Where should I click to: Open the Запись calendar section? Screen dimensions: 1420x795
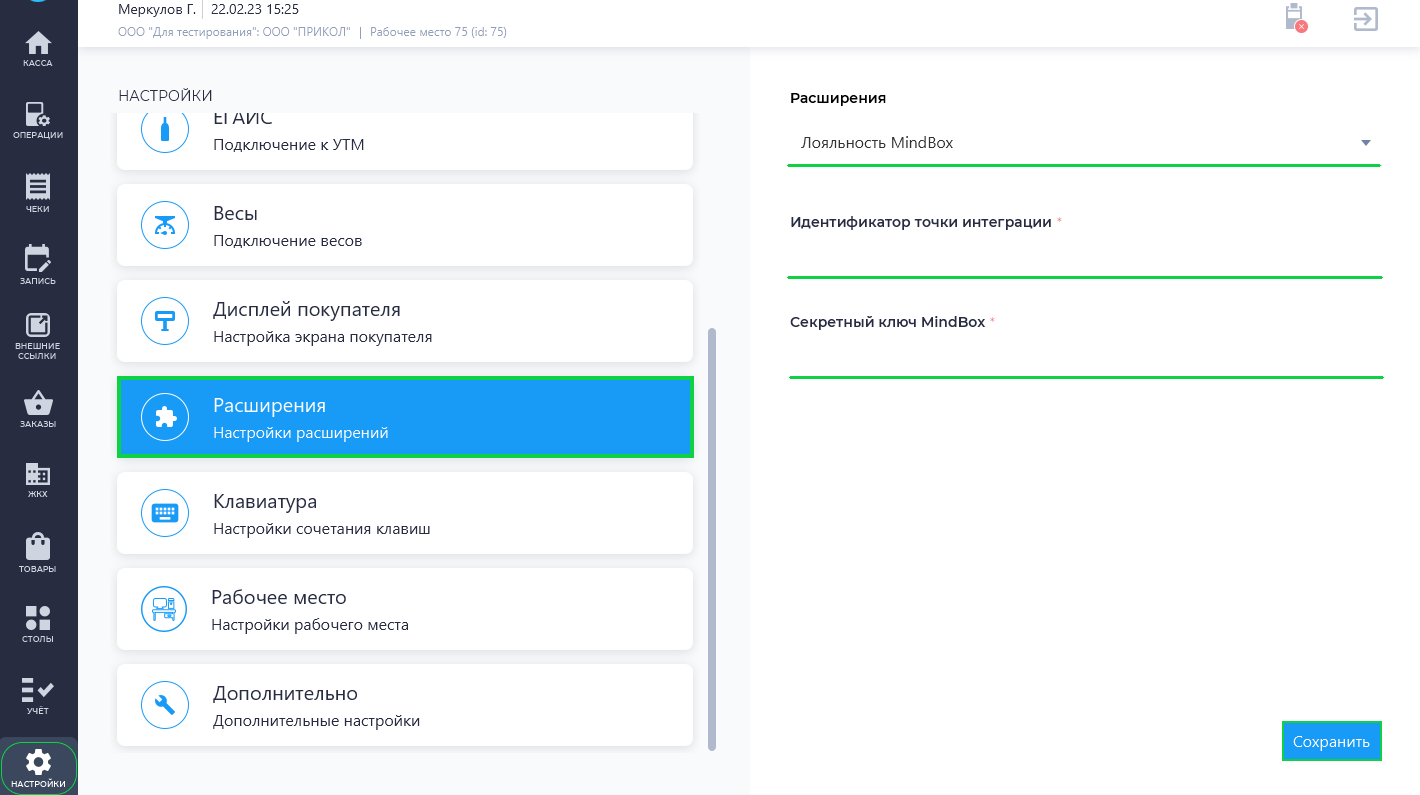point(38,266)
